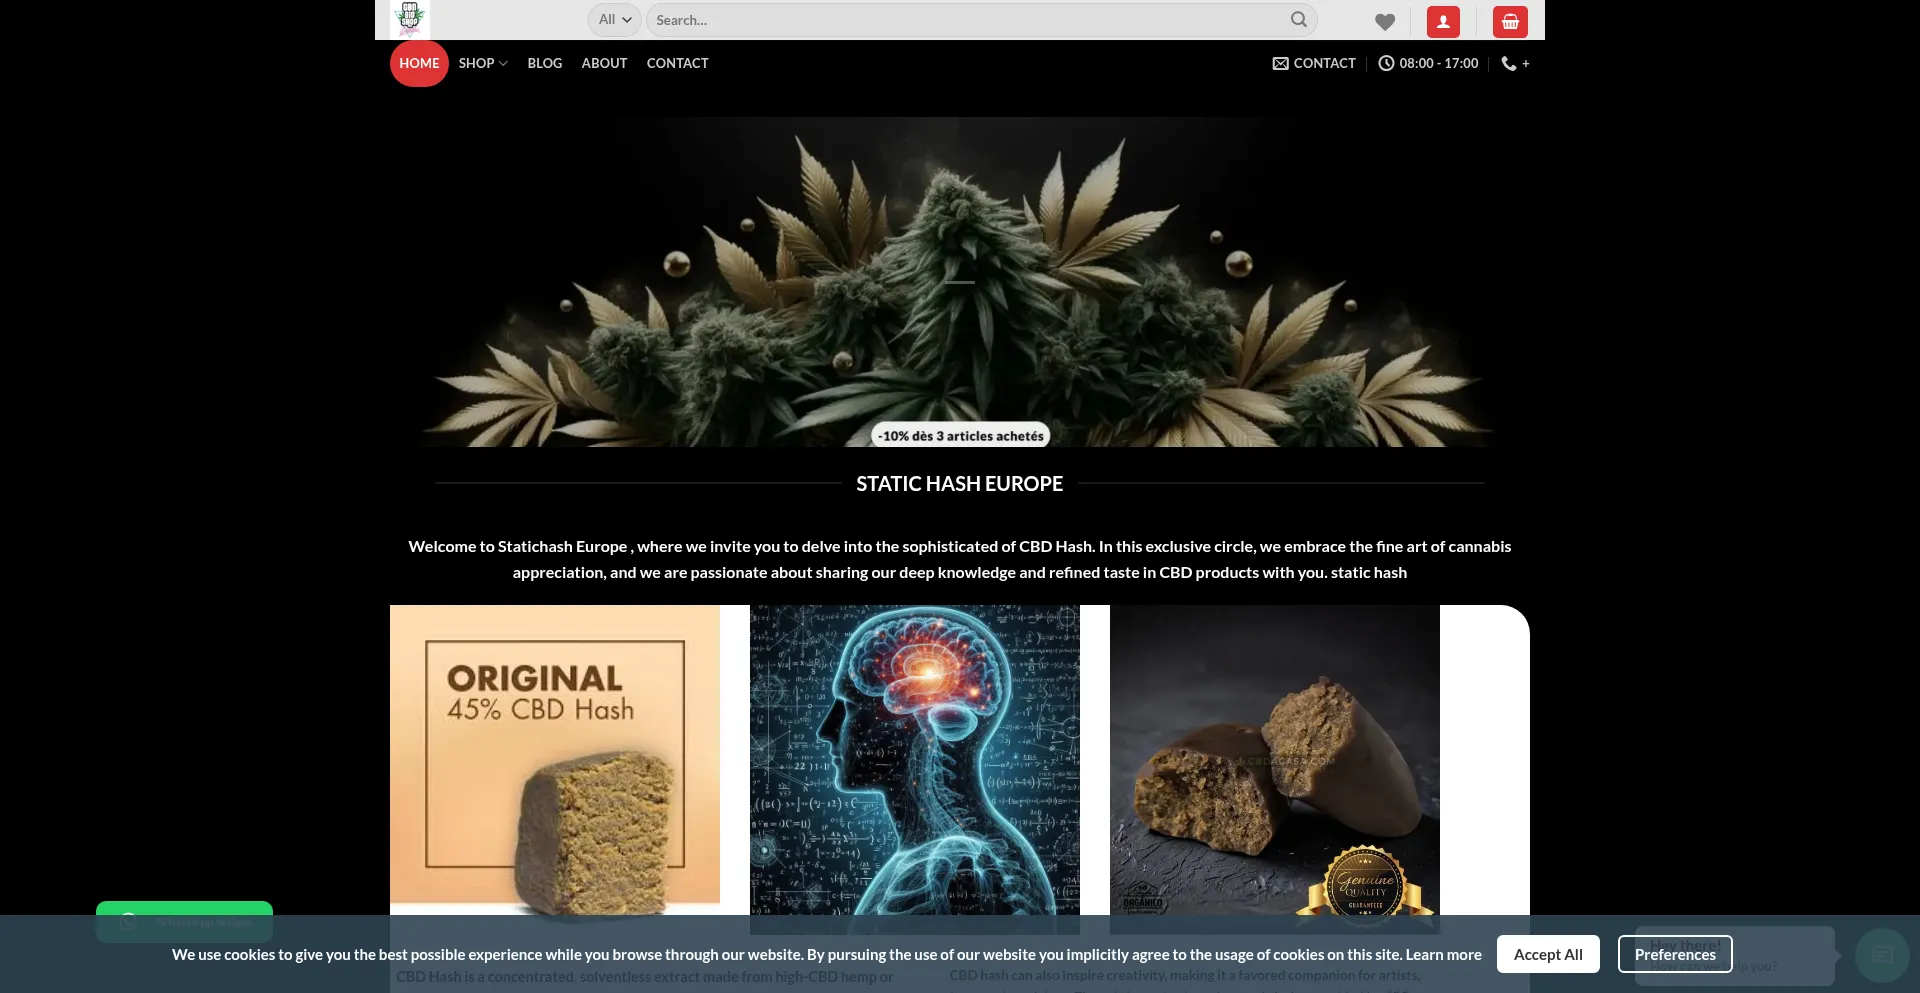Screen dimensions: 1920x993
Task: Click the STATIC HASH EUROPE heading
Action: pos(960,484)
